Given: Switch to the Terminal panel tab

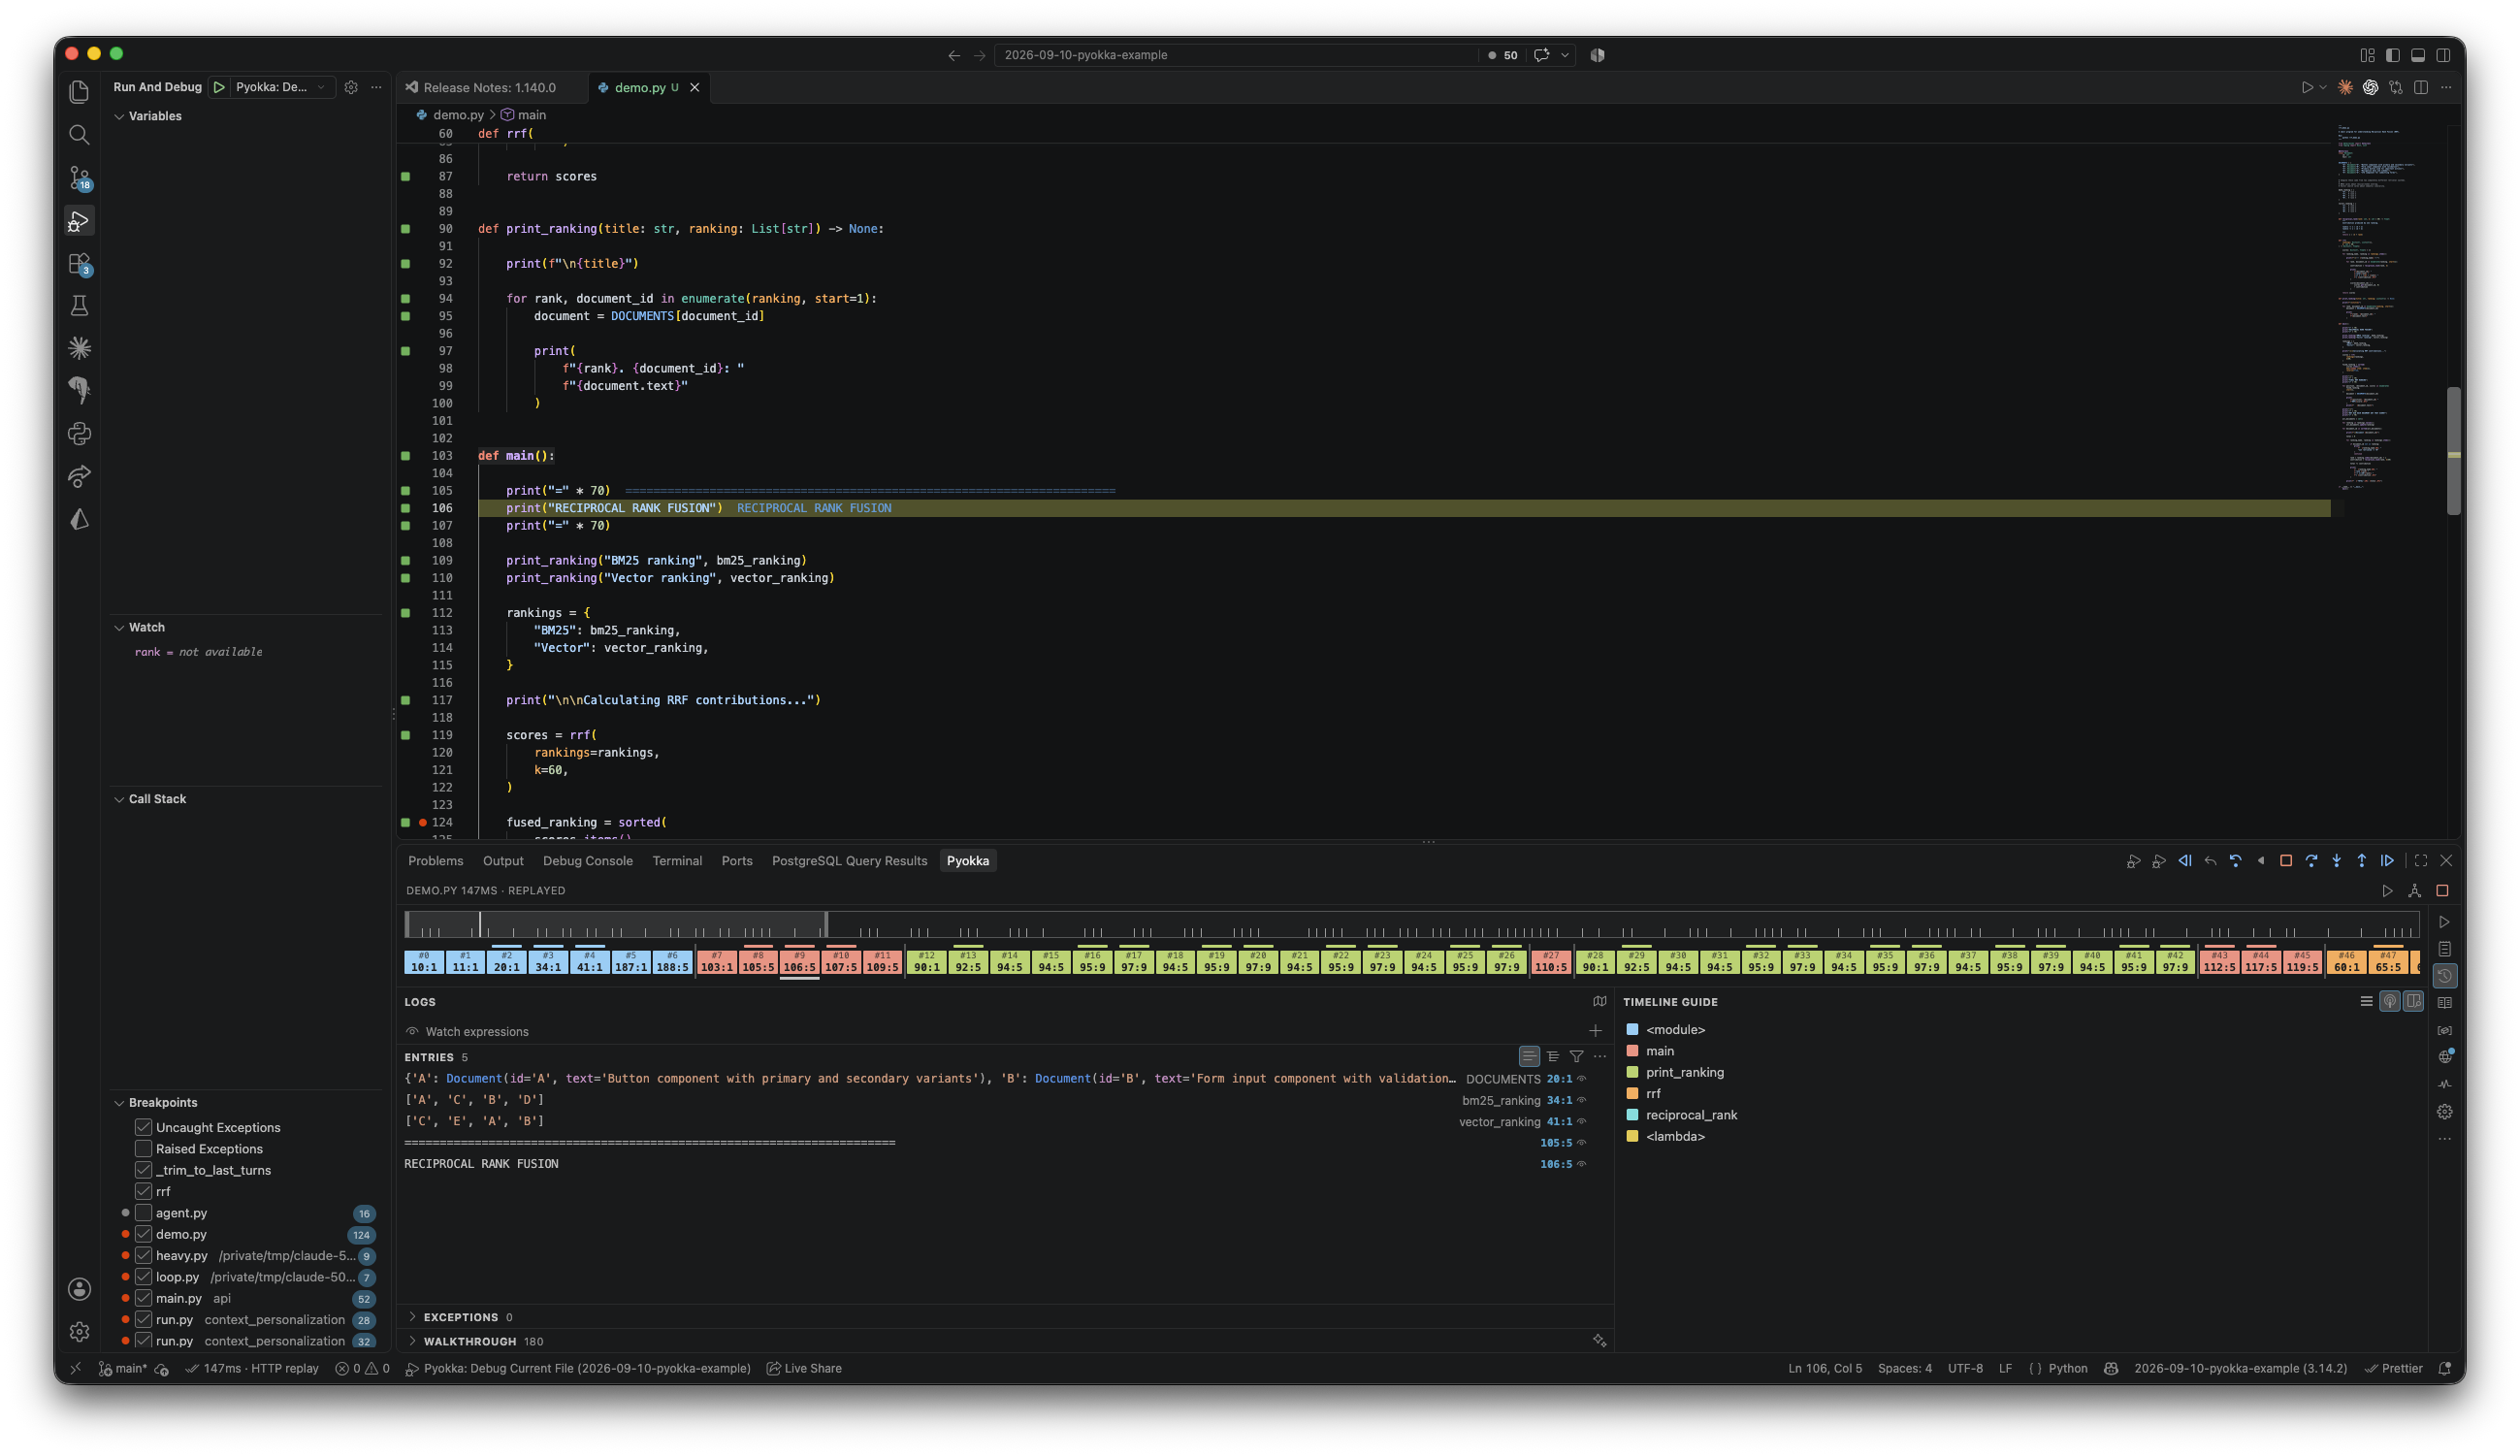Looking at the screenshot, I should coord(677,861).
